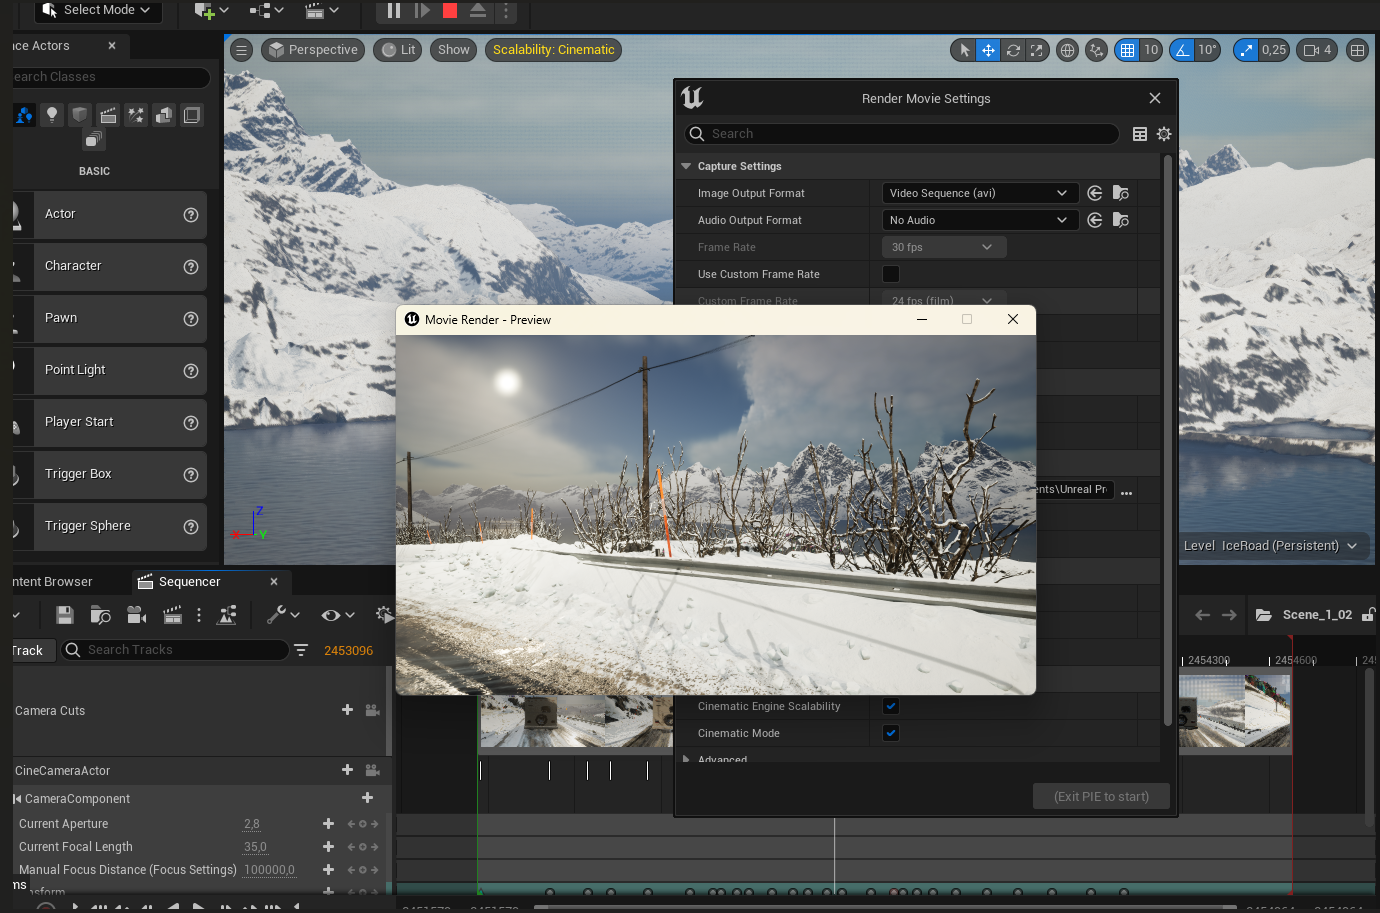
Task: Select the Cinematic category in Place Actors
Action: [108, 115]
